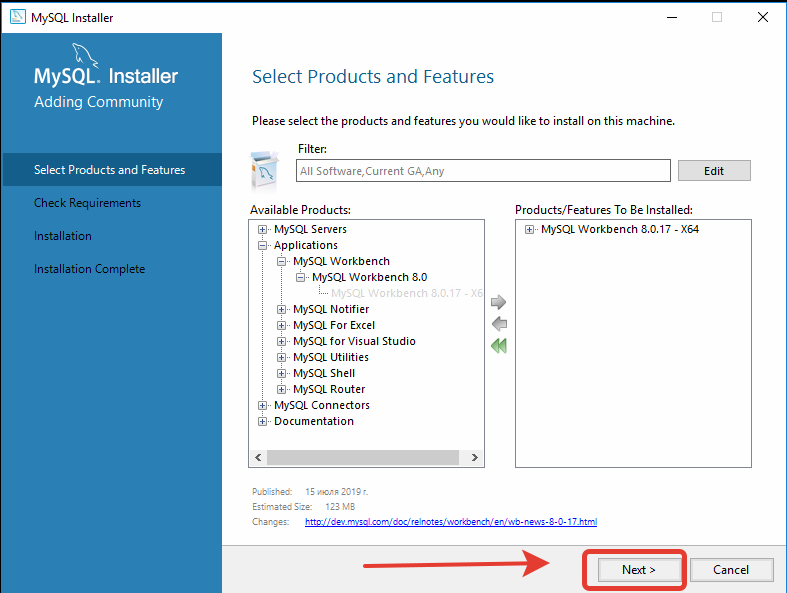Select MySQL for Visual Studio tree item
This screenshot has width=787, height=593.
[354, 341]
